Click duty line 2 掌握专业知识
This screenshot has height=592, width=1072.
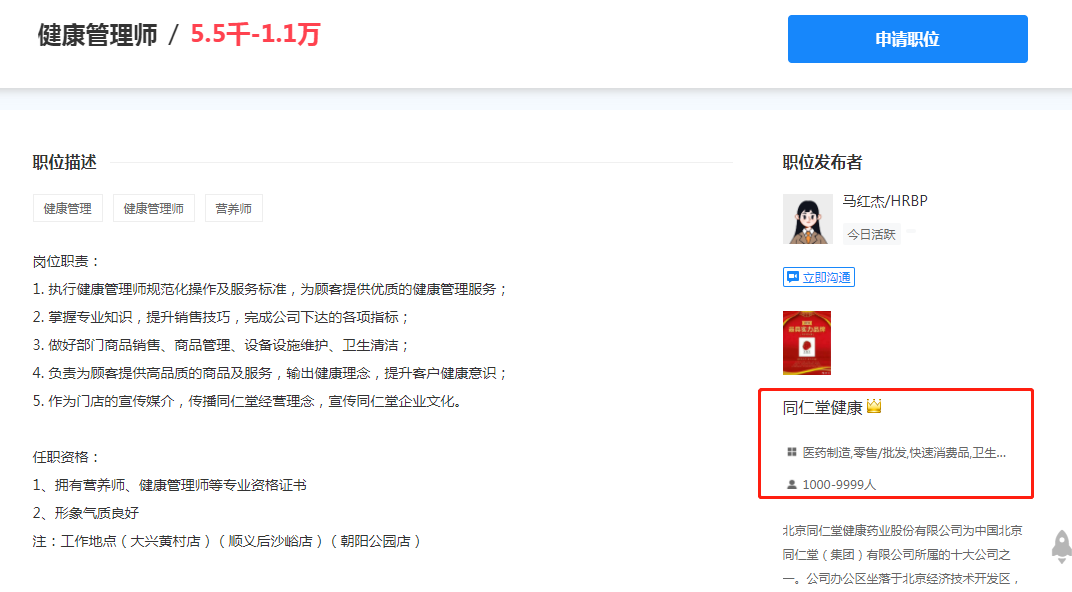221,317
